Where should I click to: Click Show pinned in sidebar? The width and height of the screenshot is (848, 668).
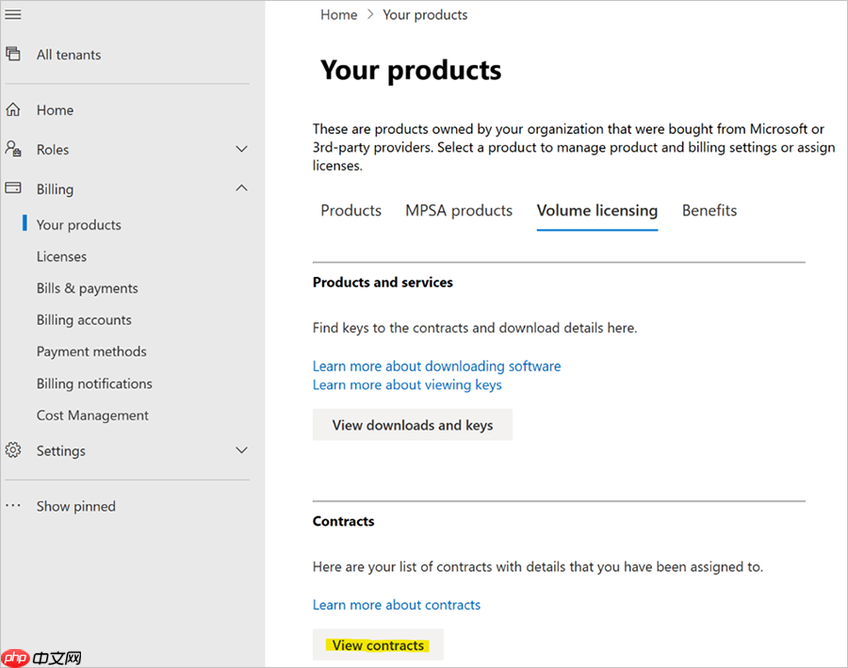coord(76,506)
